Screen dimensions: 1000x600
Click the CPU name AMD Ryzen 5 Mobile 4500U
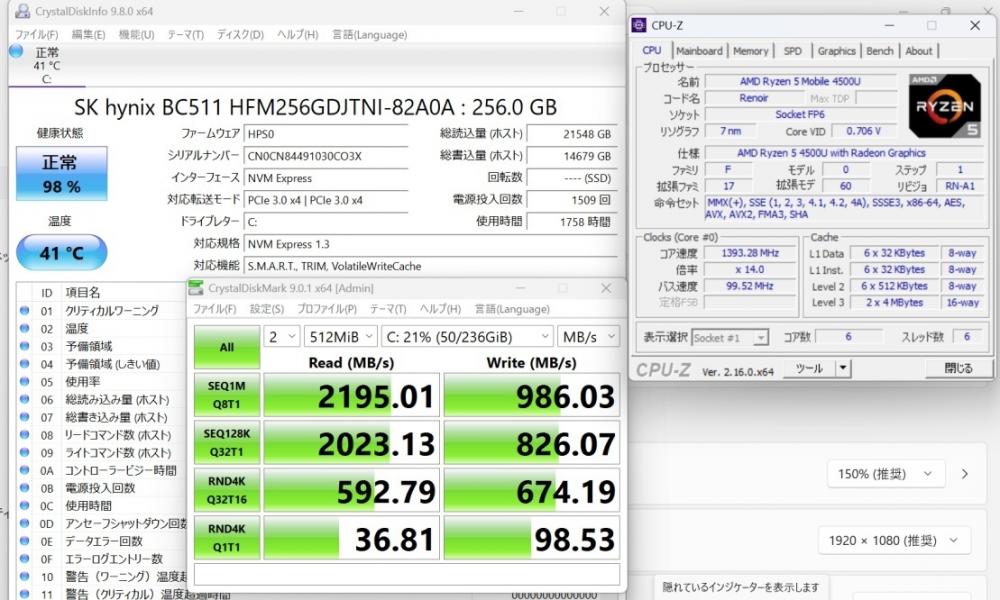pyautogui.click(x=800, y=82)
